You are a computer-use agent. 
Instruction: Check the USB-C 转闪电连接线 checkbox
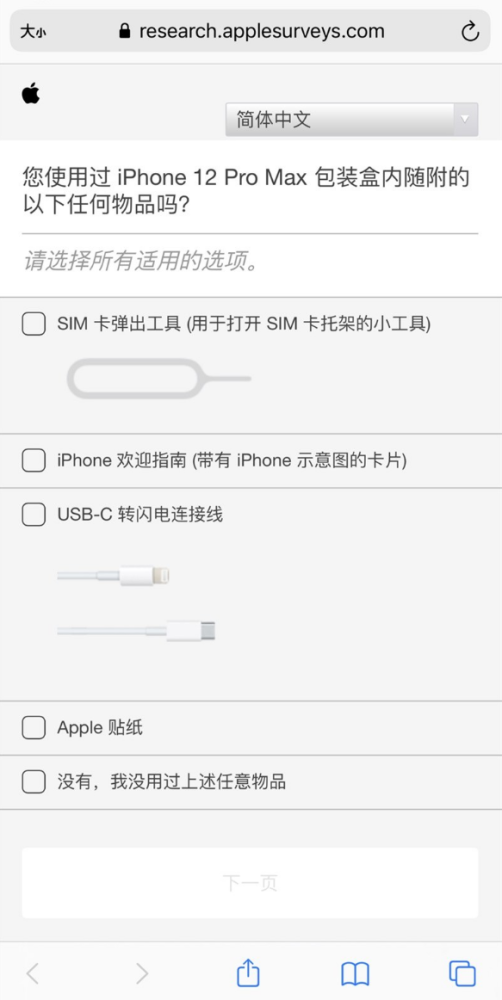tap(34, 514)
